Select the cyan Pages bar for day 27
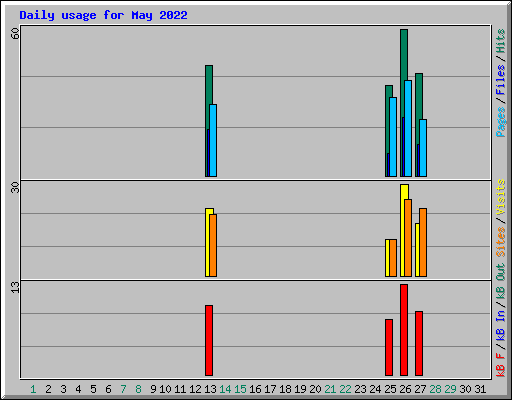512x400 pixels. point(423,148)
